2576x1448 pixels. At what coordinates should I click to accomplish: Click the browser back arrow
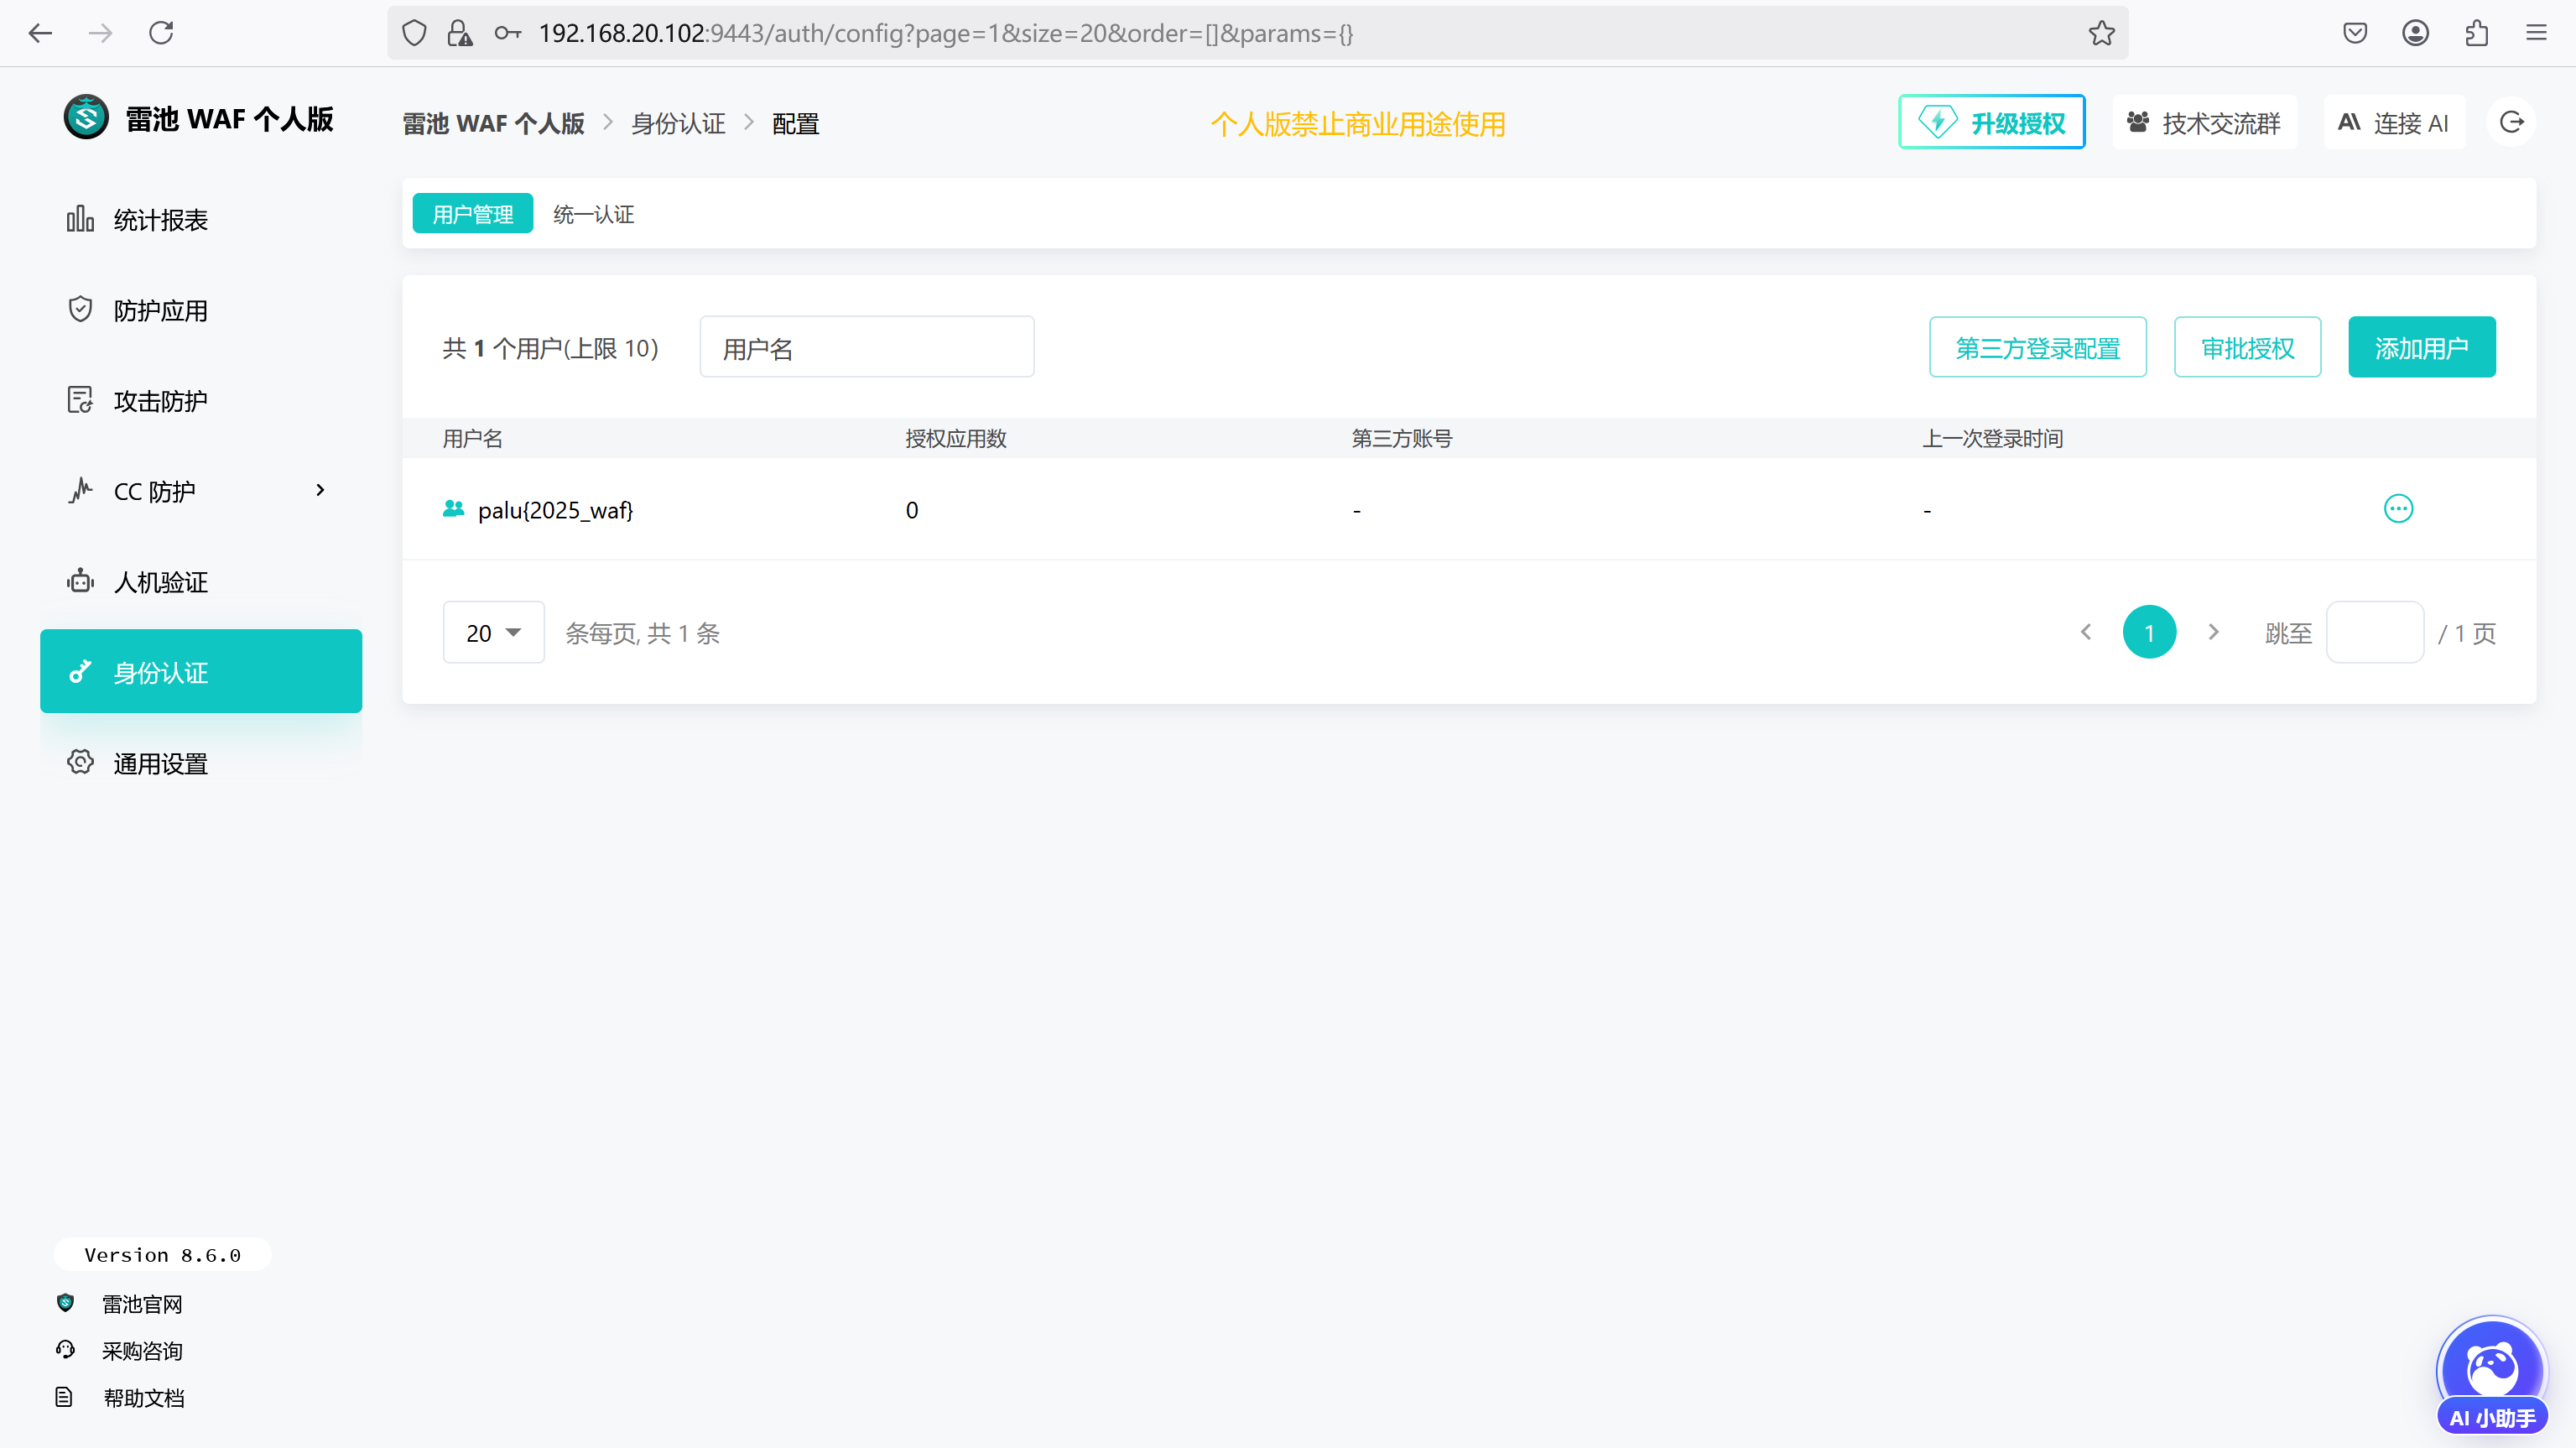tap(40, 33)
